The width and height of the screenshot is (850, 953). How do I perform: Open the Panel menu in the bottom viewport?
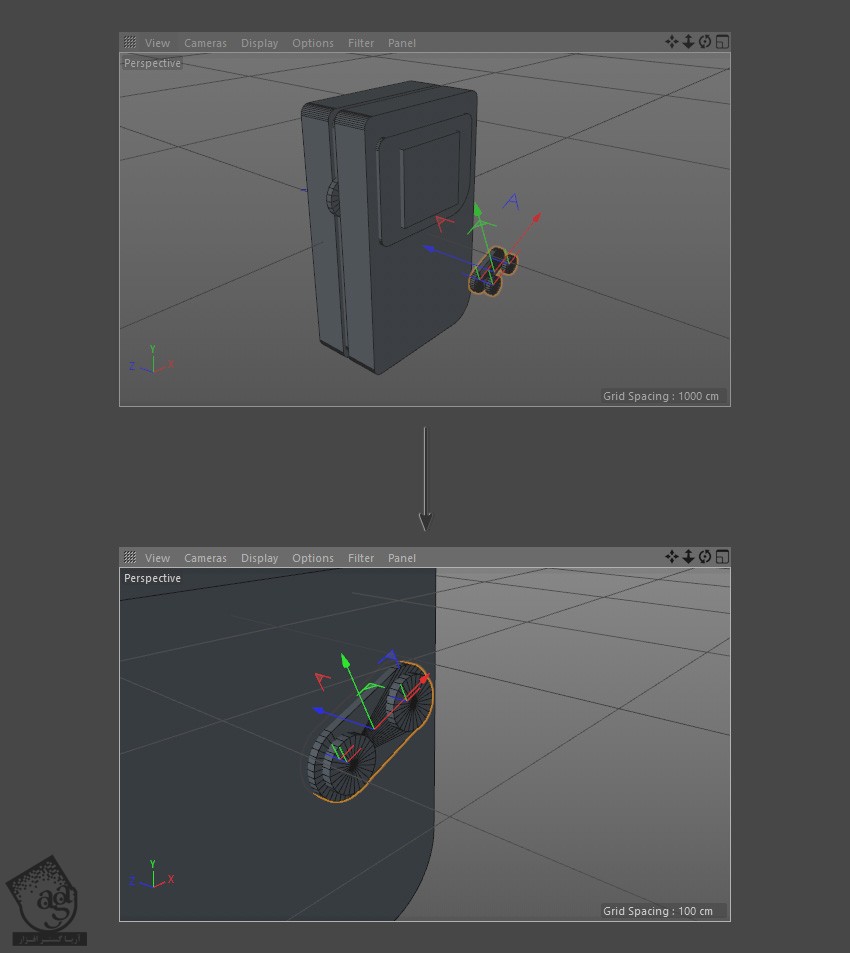coord(402,558)
